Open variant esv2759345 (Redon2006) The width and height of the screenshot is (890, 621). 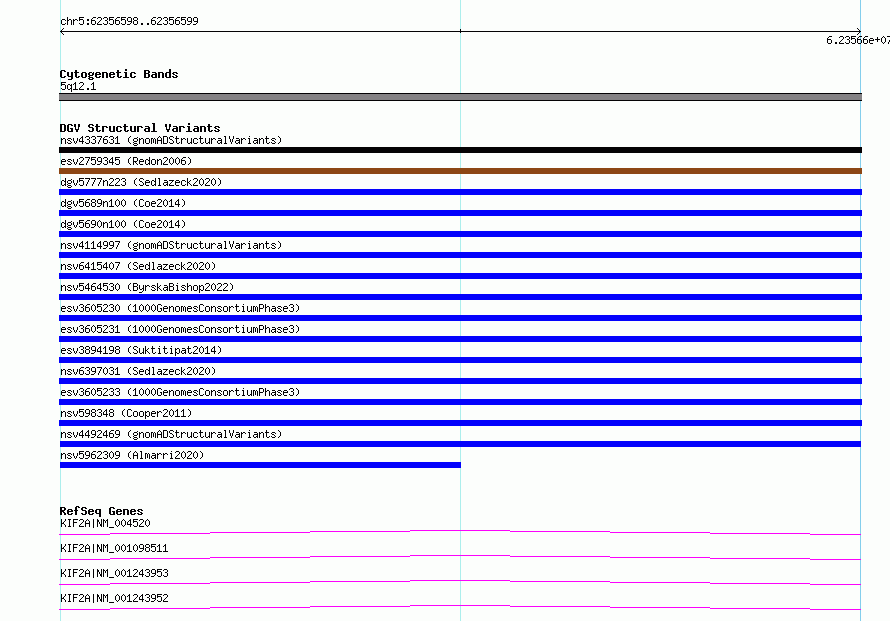click(x=126, y=161)
